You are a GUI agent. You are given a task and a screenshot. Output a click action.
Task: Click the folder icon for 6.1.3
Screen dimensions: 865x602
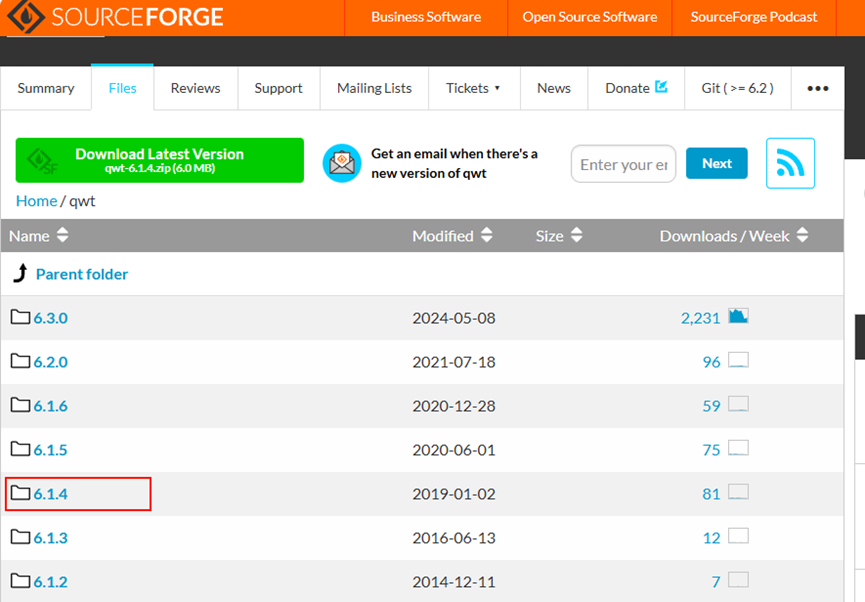pyautogui.click(x=20, y=537)
